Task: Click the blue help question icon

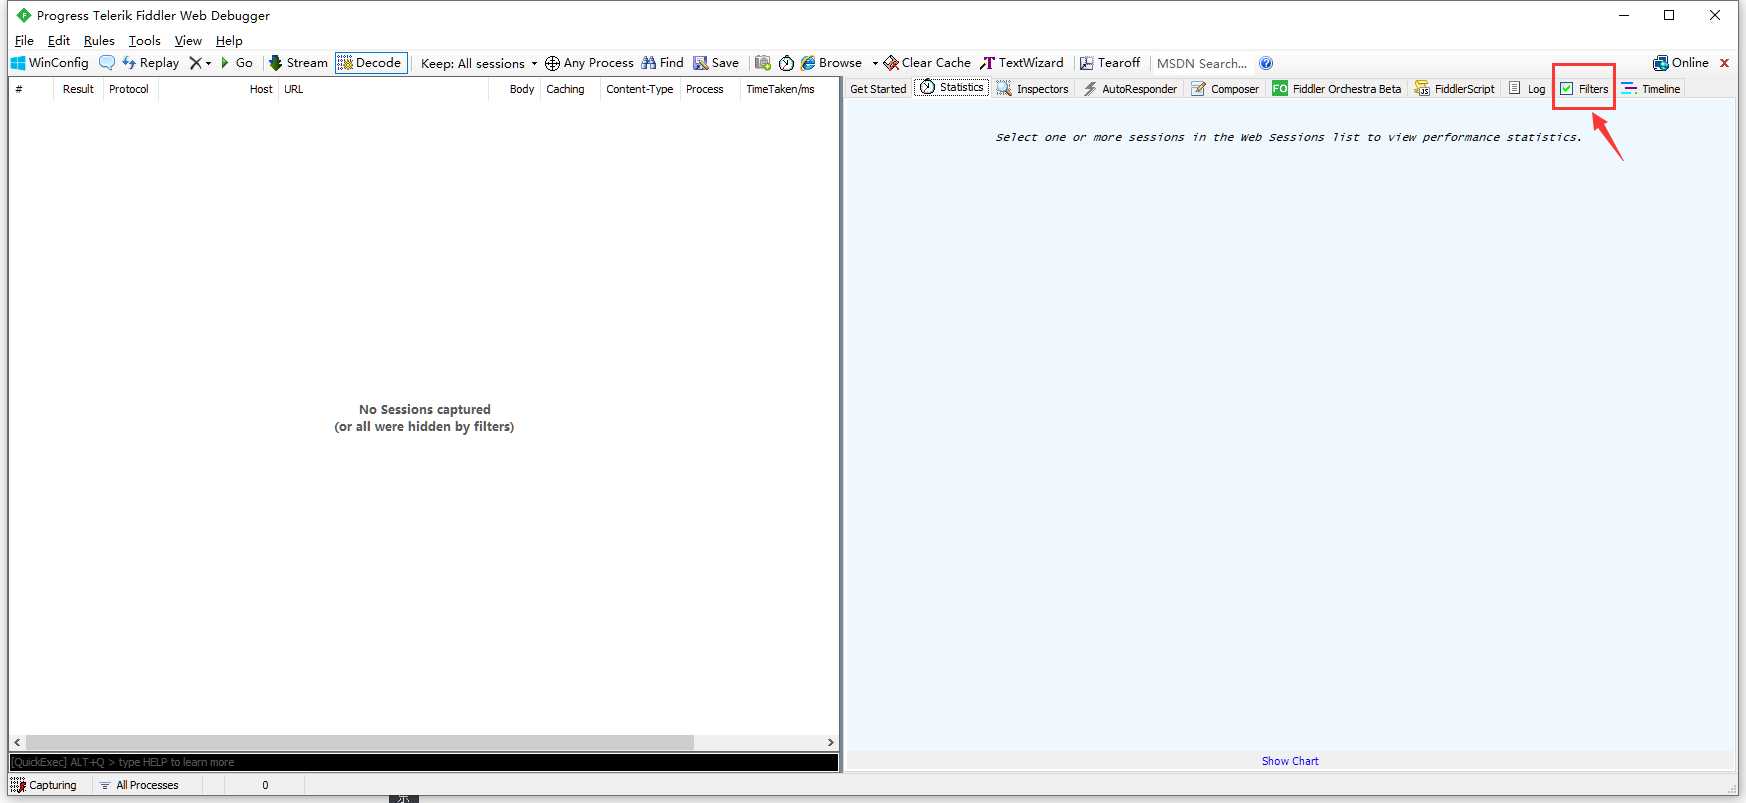Action: tap(1266, 63)
